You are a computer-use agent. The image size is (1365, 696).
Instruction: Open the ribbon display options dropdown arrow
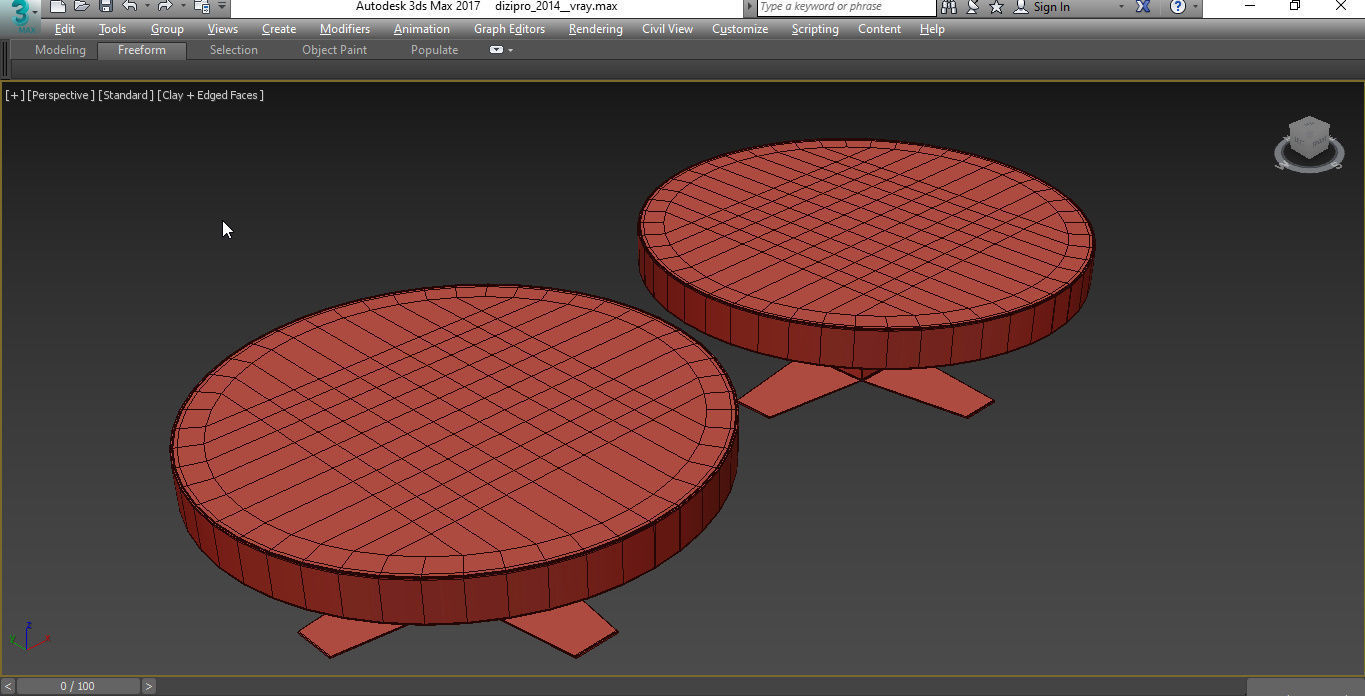click(510, 50)
